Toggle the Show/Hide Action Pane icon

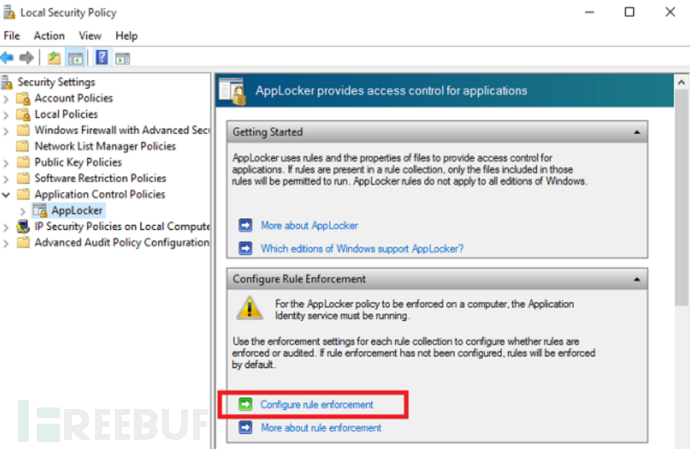122,57
